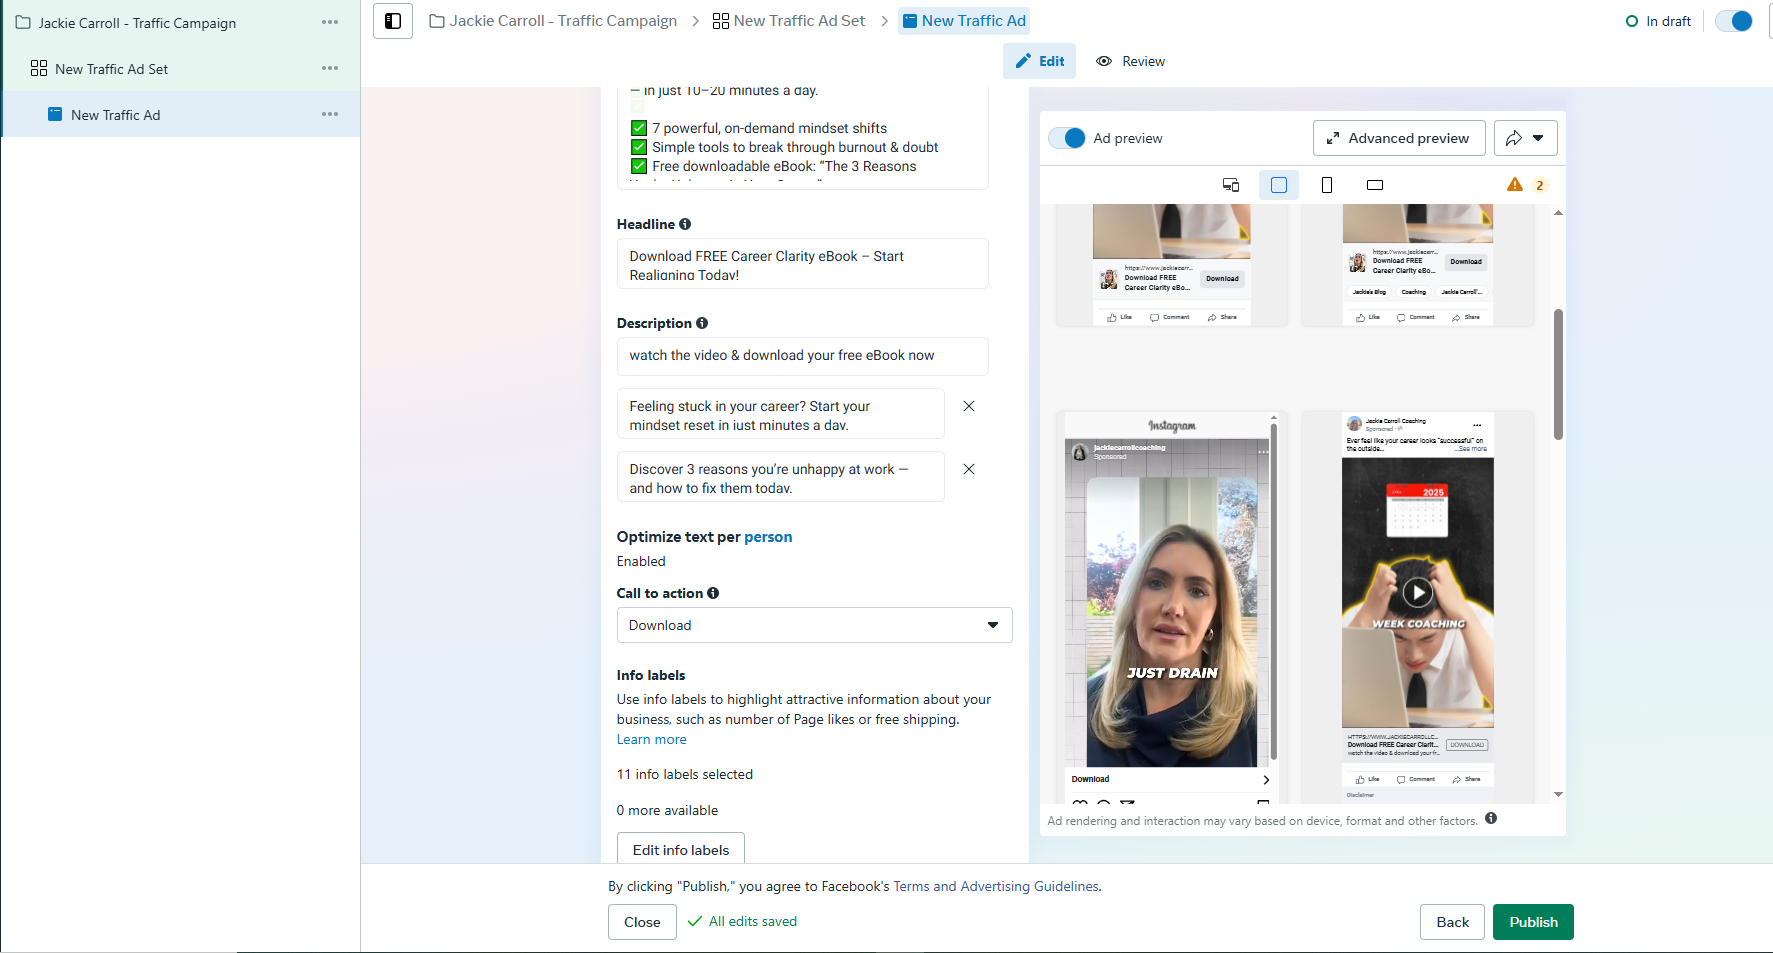Toggle the Ad preview switch

pos(1067,138)
